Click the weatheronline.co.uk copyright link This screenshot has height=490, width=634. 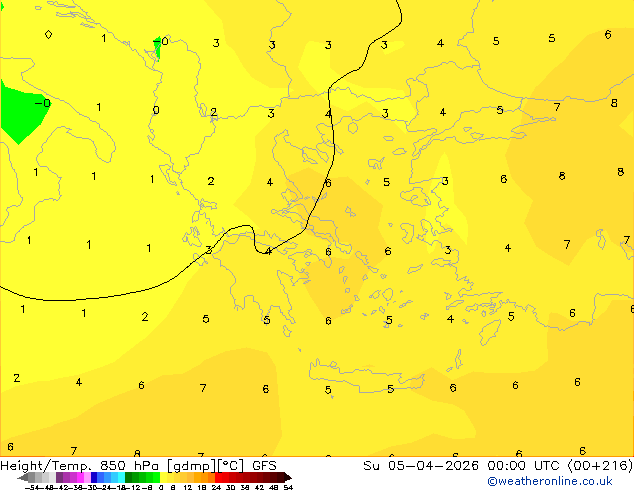point(550,481)
